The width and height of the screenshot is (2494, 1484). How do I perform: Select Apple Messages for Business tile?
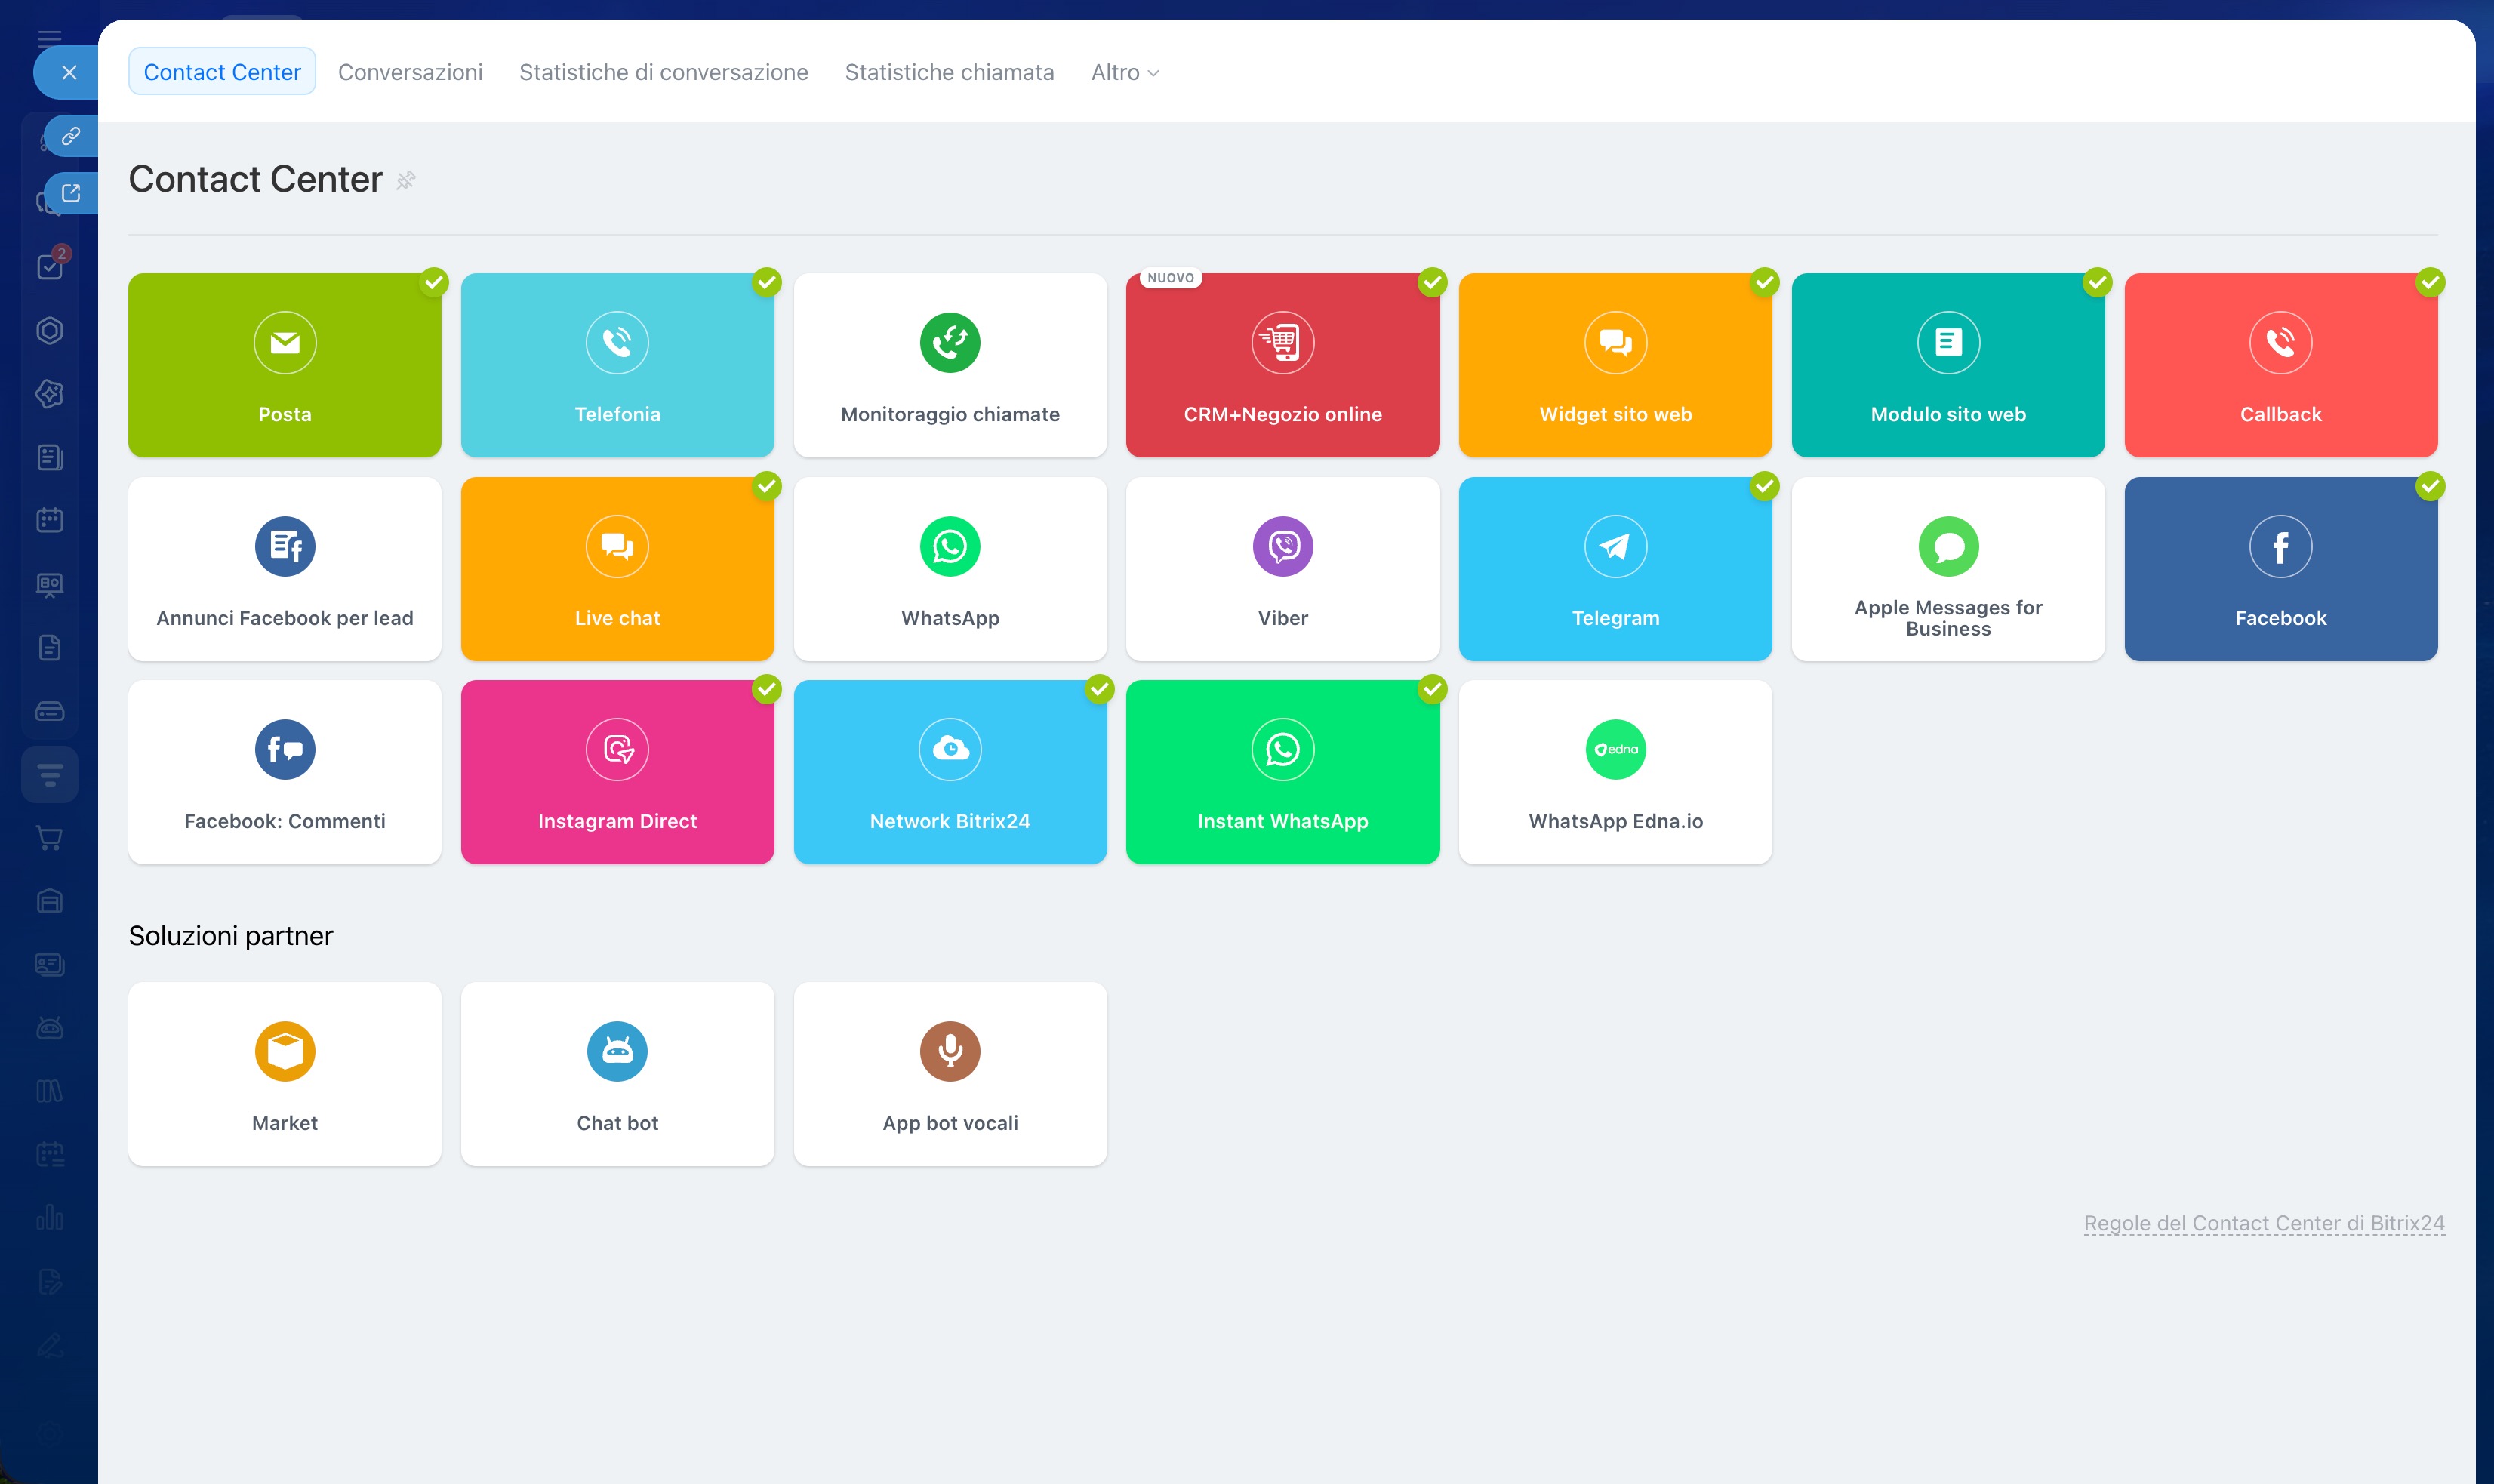click(1948, 569)
